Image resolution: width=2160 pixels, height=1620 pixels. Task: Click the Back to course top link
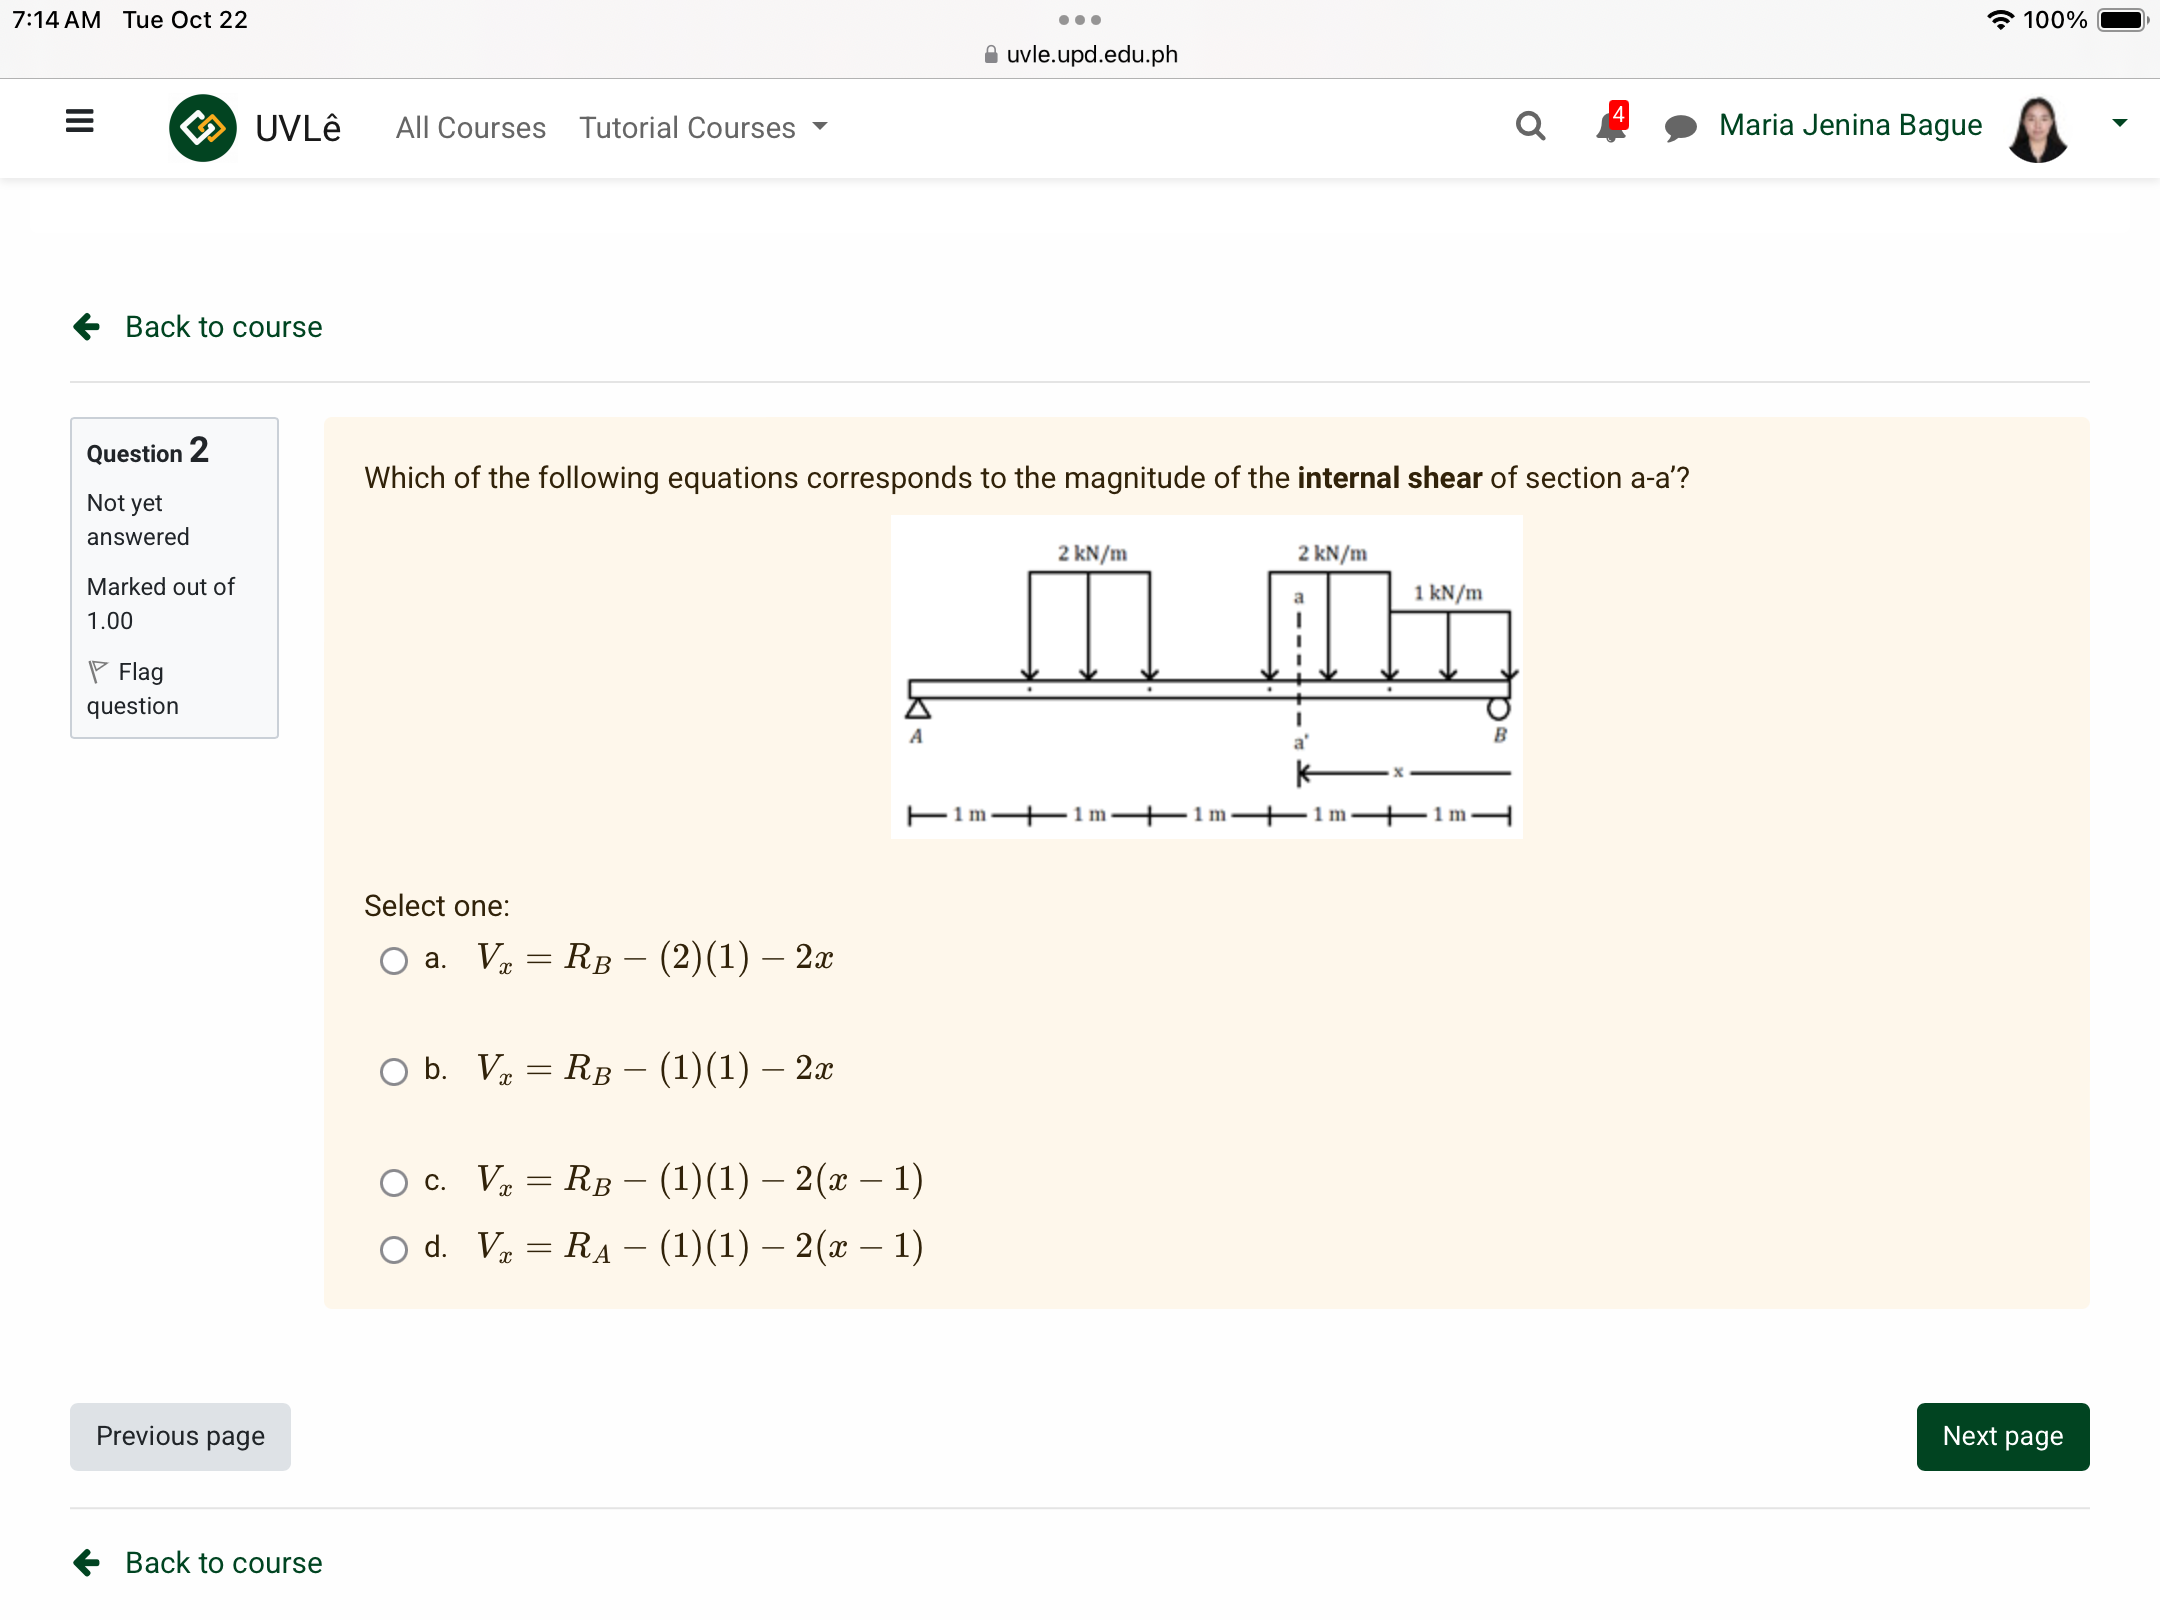point(223,327)
